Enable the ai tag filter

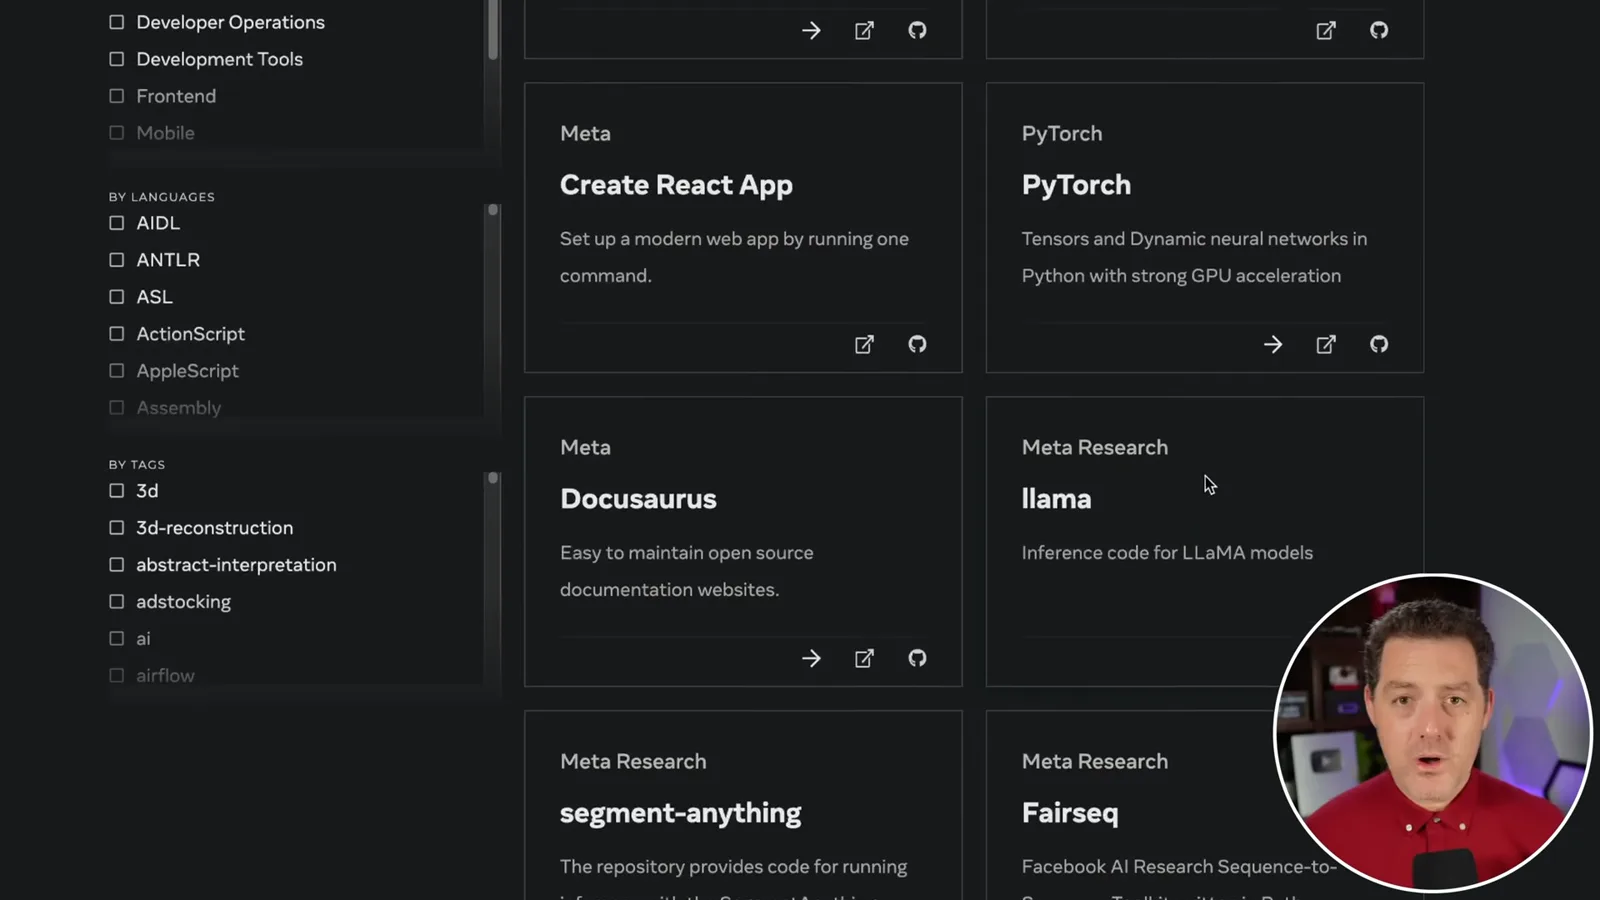coord(117,639)
